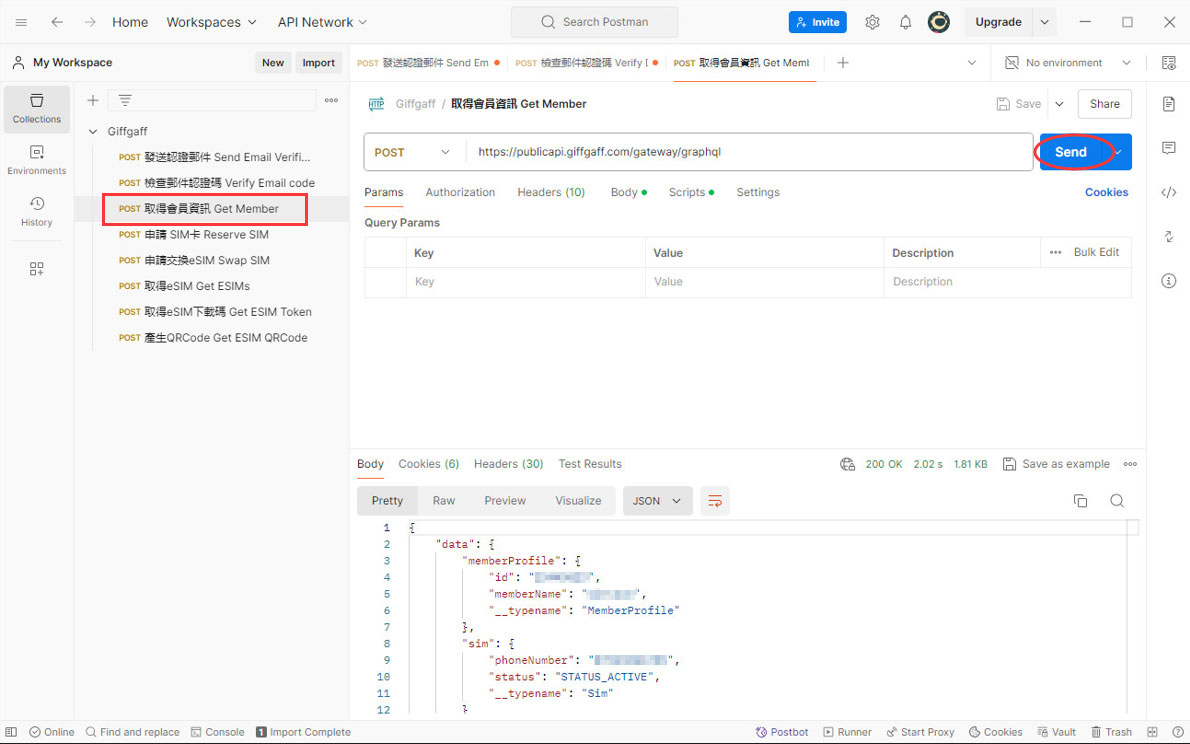Click the request URL input field

pyautogui.click(x=750, y=152)
